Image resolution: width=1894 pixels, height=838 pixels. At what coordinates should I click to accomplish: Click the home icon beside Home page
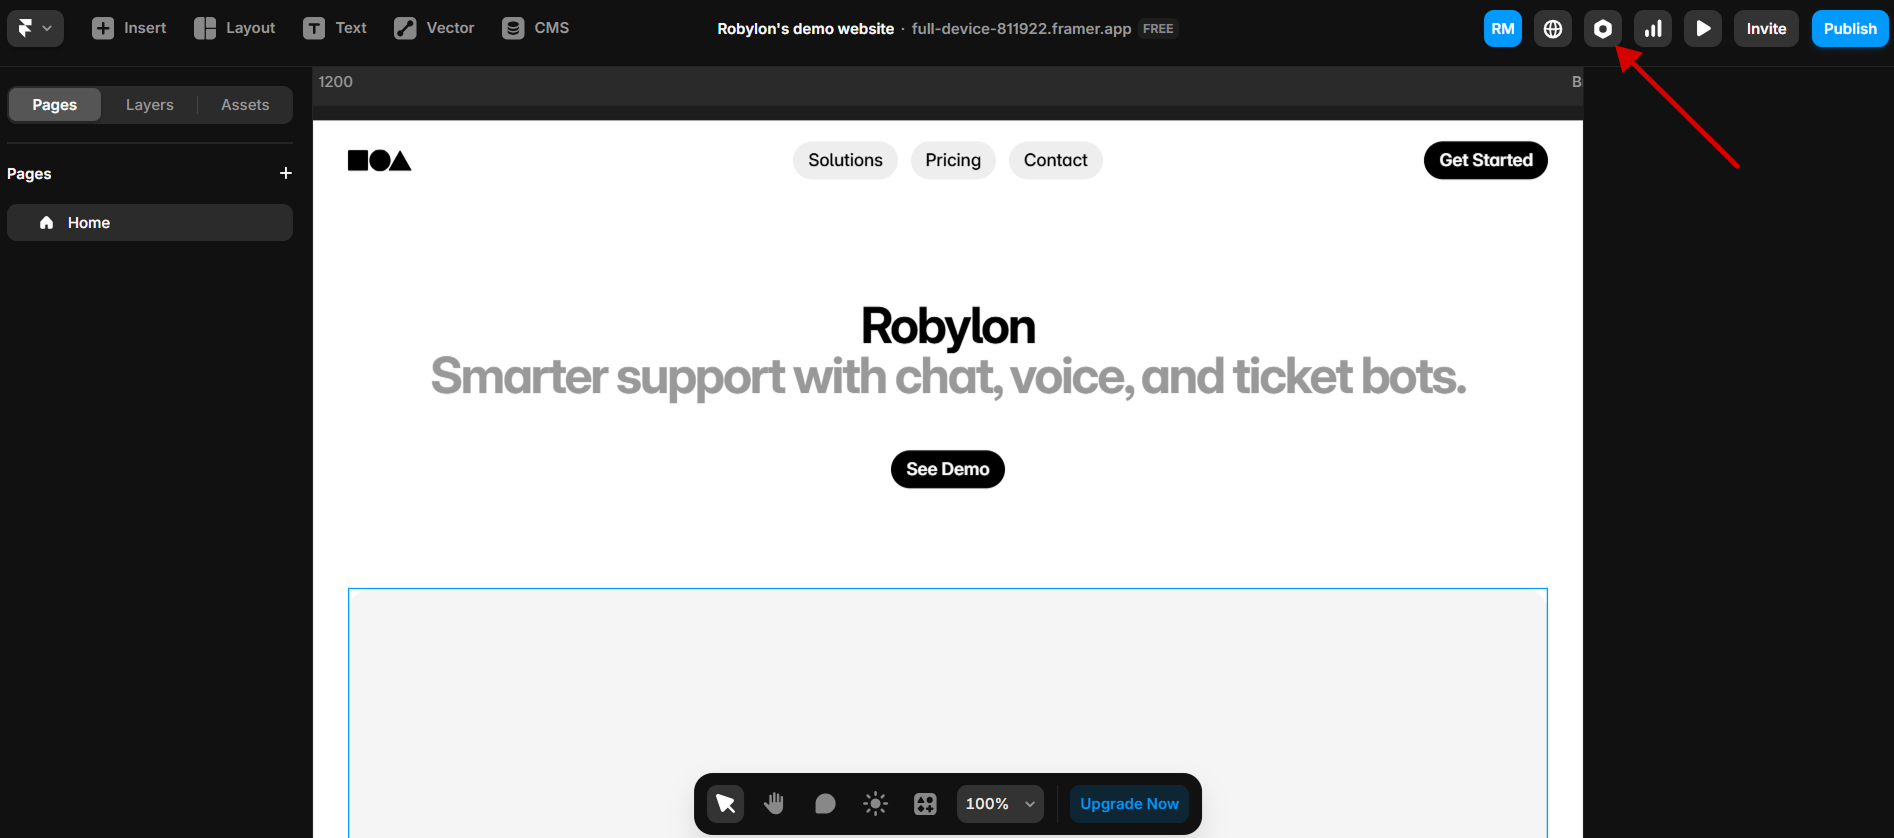tap(46, 223)
